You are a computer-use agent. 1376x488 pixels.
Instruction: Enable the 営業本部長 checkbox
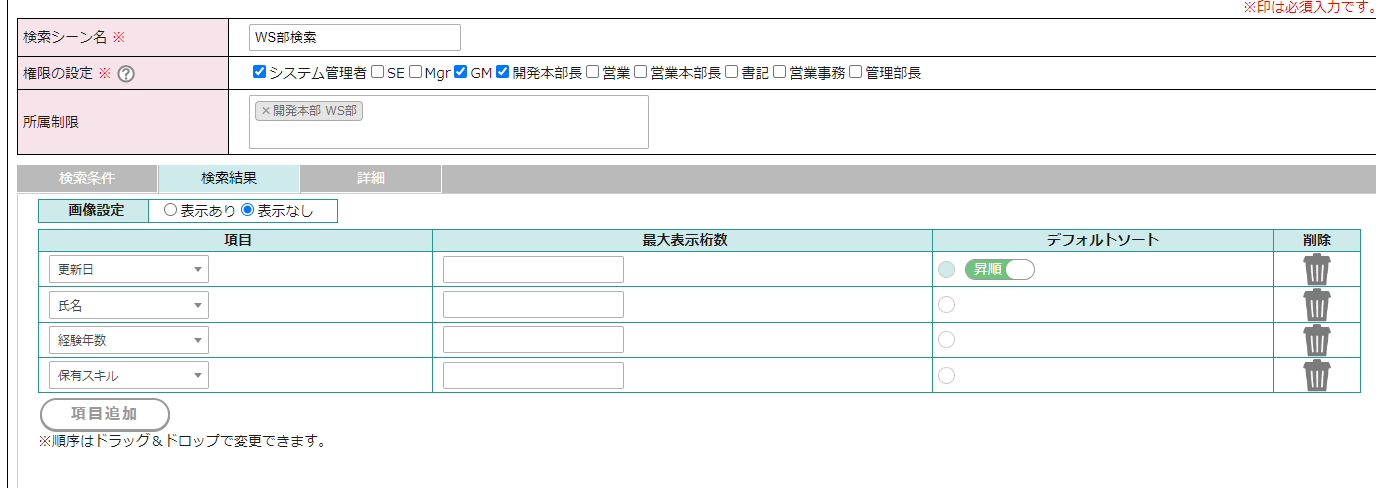[641, 72]
